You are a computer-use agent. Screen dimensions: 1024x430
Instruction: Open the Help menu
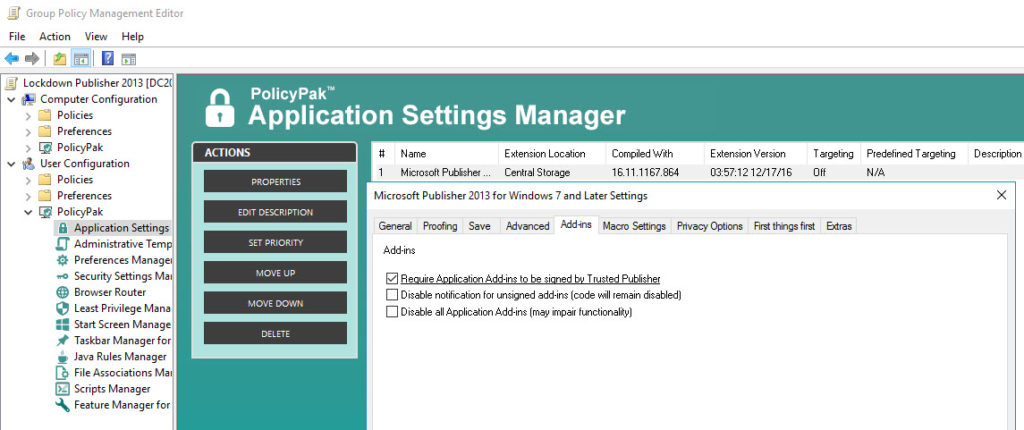coord(133,37)
